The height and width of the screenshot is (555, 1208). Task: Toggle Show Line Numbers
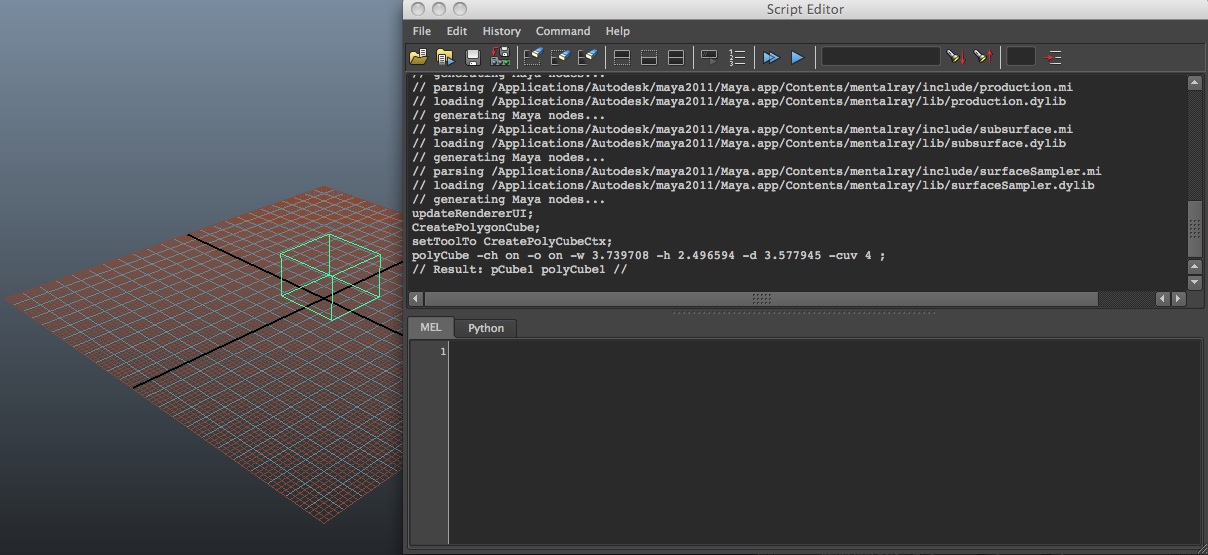(737, 57)
